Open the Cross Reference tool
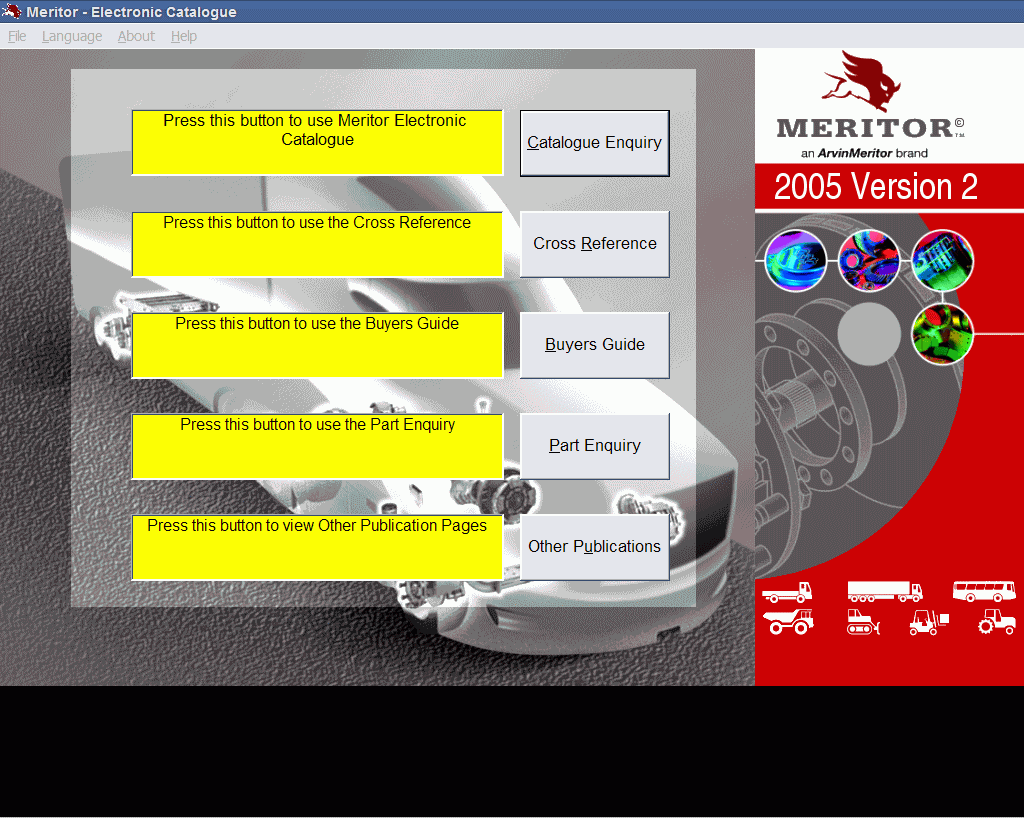The image size is (1024, 818). tap(594, 243)
